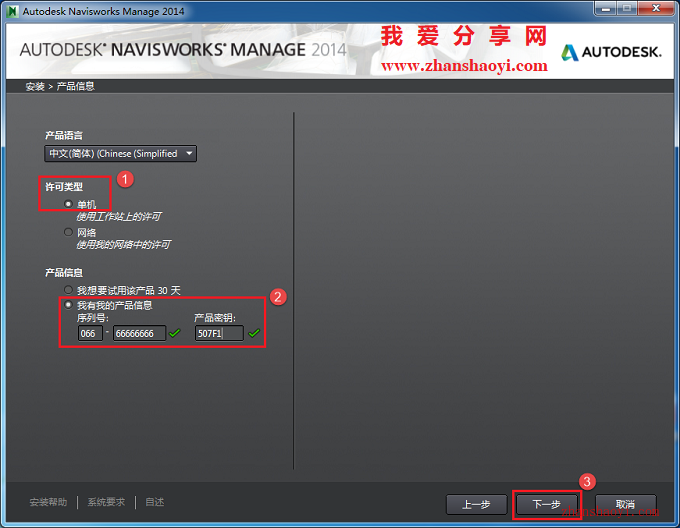Click the green checkmark next to the product key
This screenshot has height=528, width=680.
click(254, 333)
